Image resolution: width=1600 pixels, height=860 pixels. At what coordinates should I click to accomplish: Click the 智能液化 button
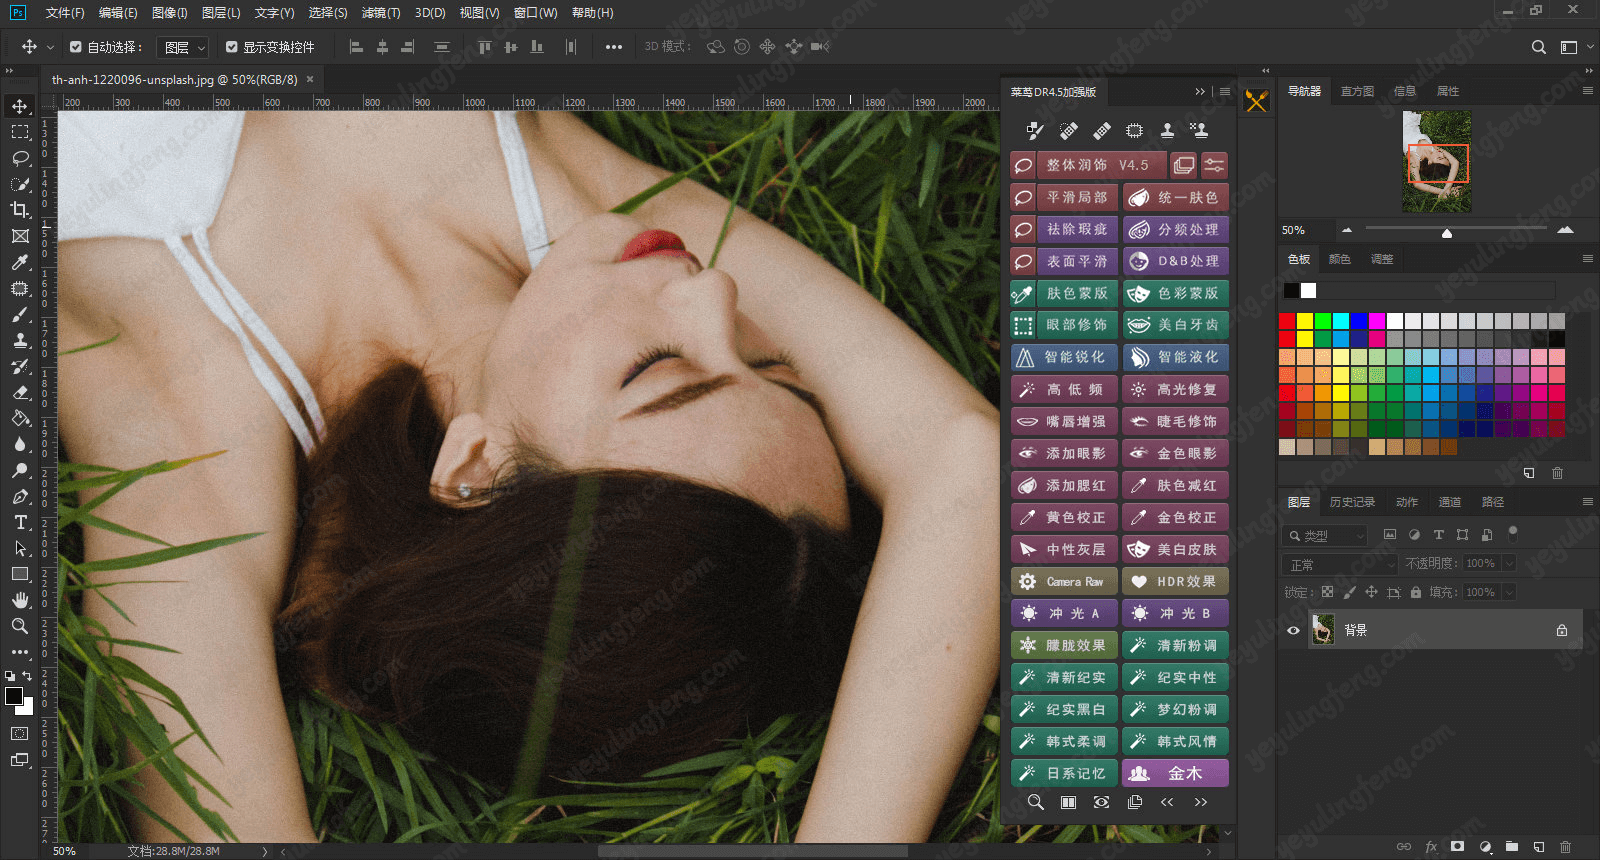click(1175, 357)
